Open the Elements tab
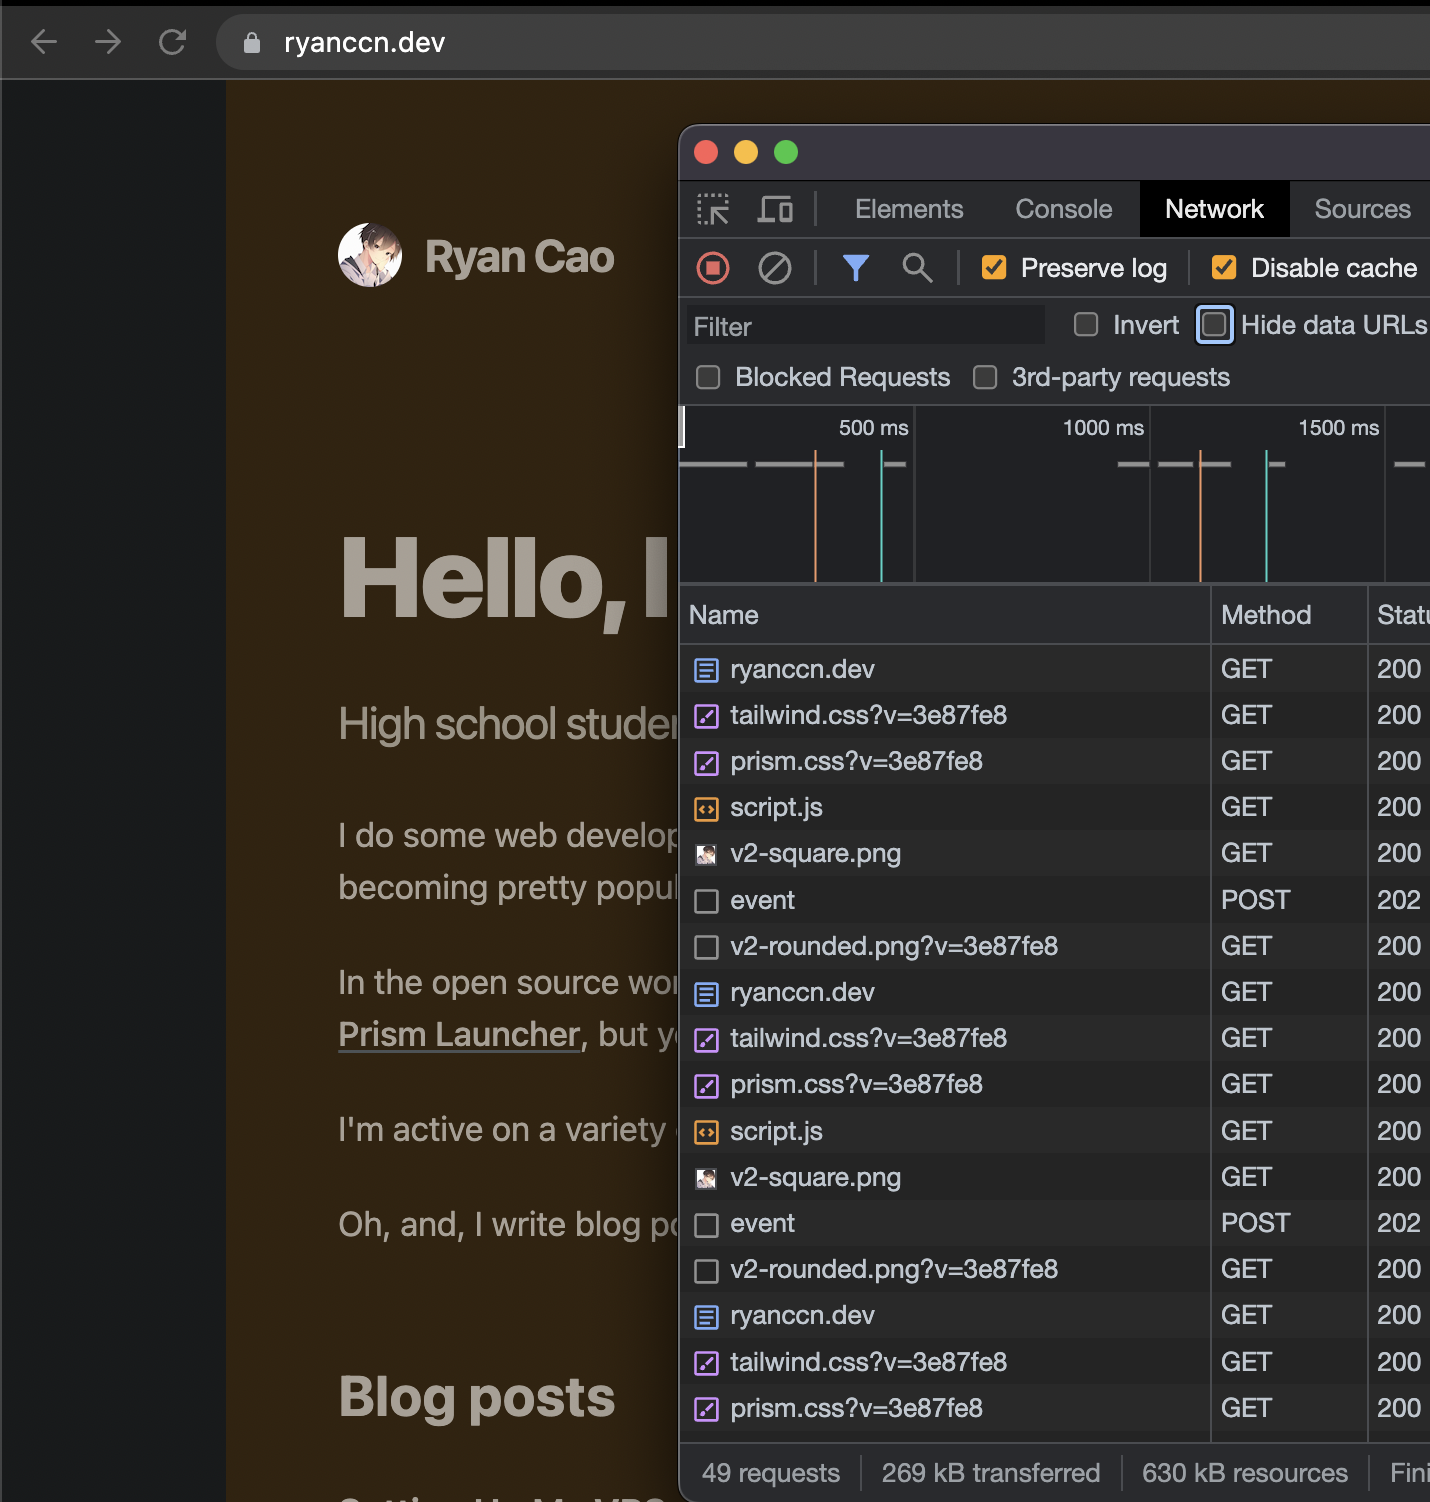 [908, 209]
